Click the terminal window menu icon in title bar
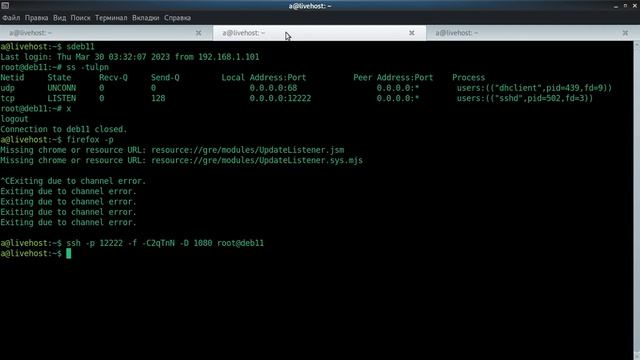This screenshot has width=640, height=360. pos(5,6)
